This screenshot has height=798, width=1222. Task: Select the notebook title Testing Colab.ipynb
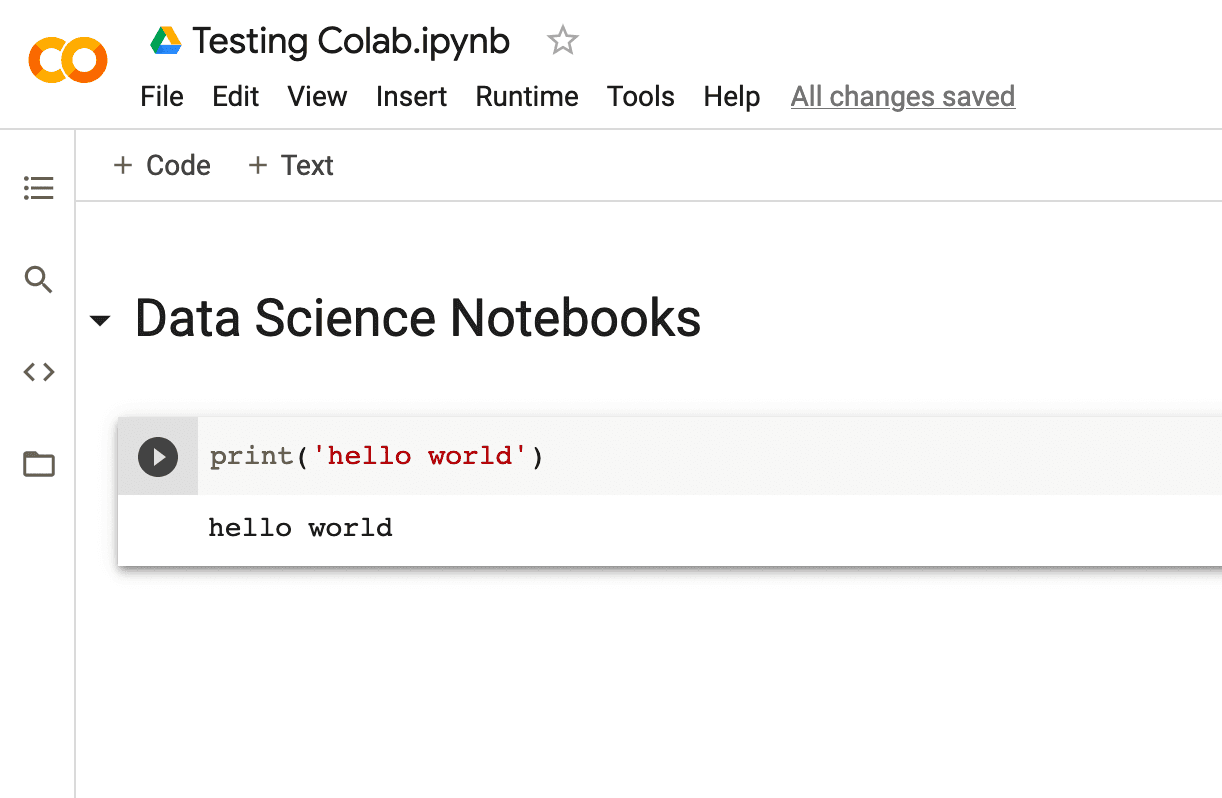pyautogui.click(x=349, y=40)
